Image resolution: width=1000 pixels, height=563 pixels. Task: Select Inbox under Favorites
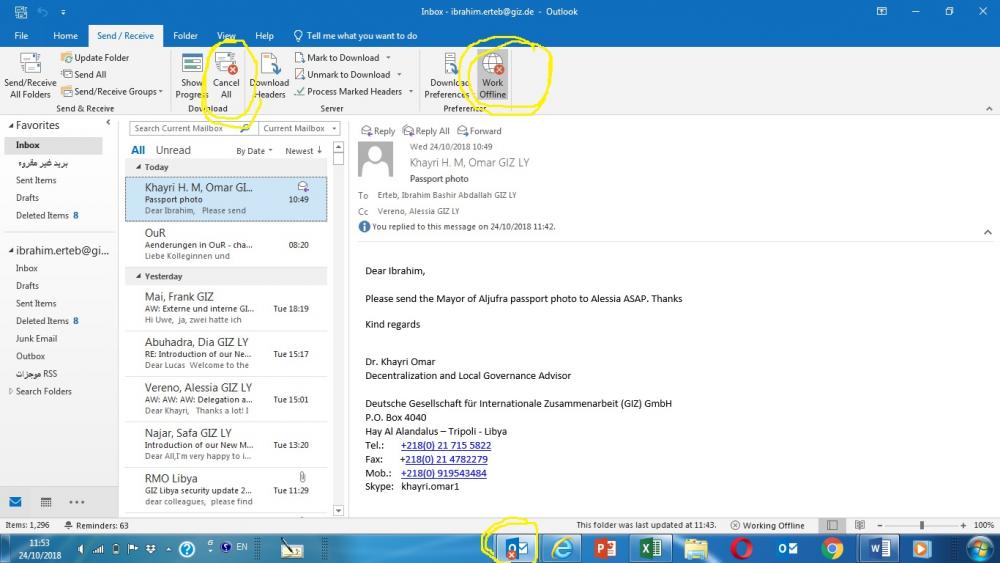click(54, 145)
